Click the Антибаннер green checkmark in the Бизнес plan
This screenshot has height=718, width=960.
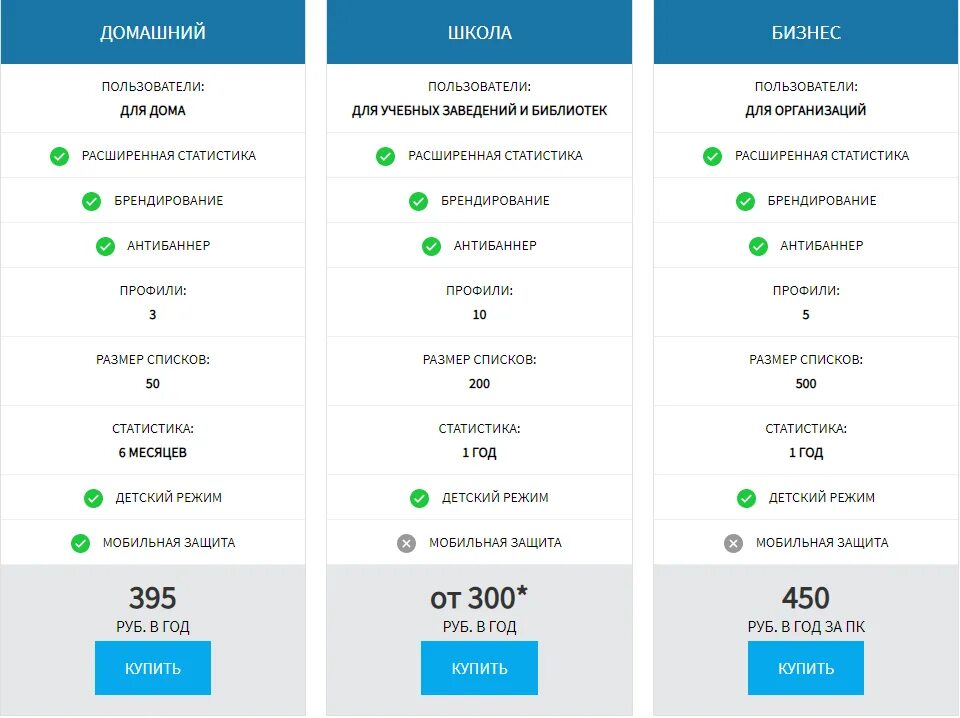(x=758, y=247)
